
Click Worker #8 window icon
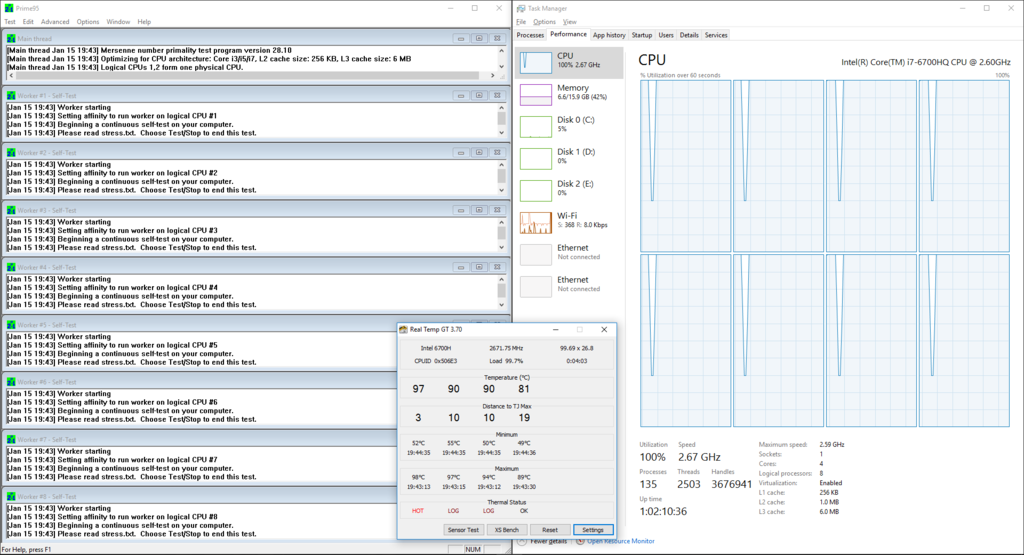click(x=11, y=496)
